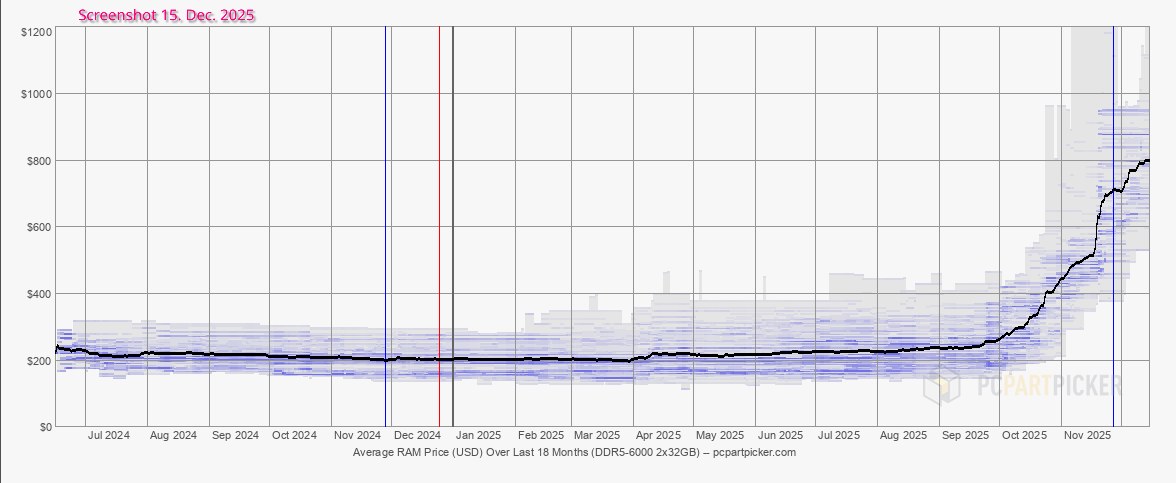Screen dimensions: 1176x483
Task: Click the Aug 2025 x-axis label
Action: pos(903,435)
